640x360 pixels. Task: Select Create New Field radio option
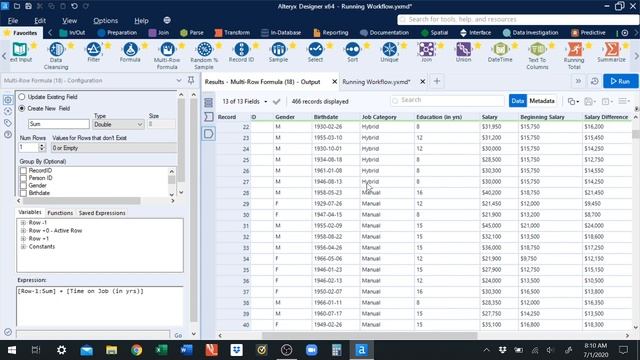[22, 108]
